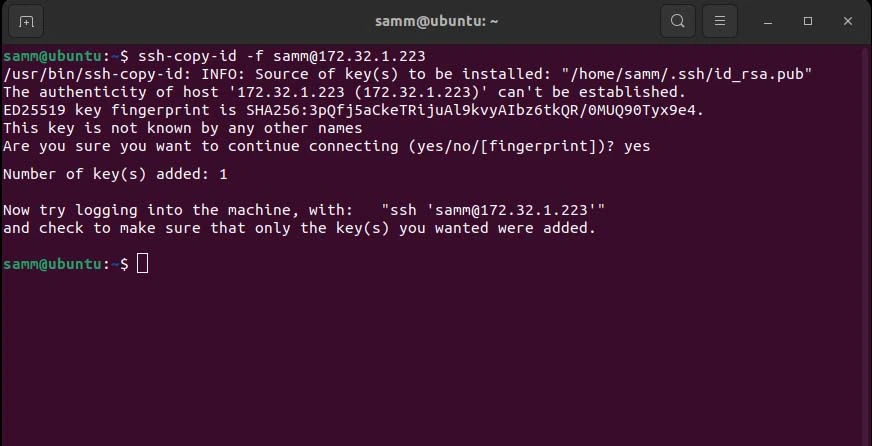The image size is (872, 446).
Task: Click the 'This key is not known' line
Action: (x=182, y=128)
